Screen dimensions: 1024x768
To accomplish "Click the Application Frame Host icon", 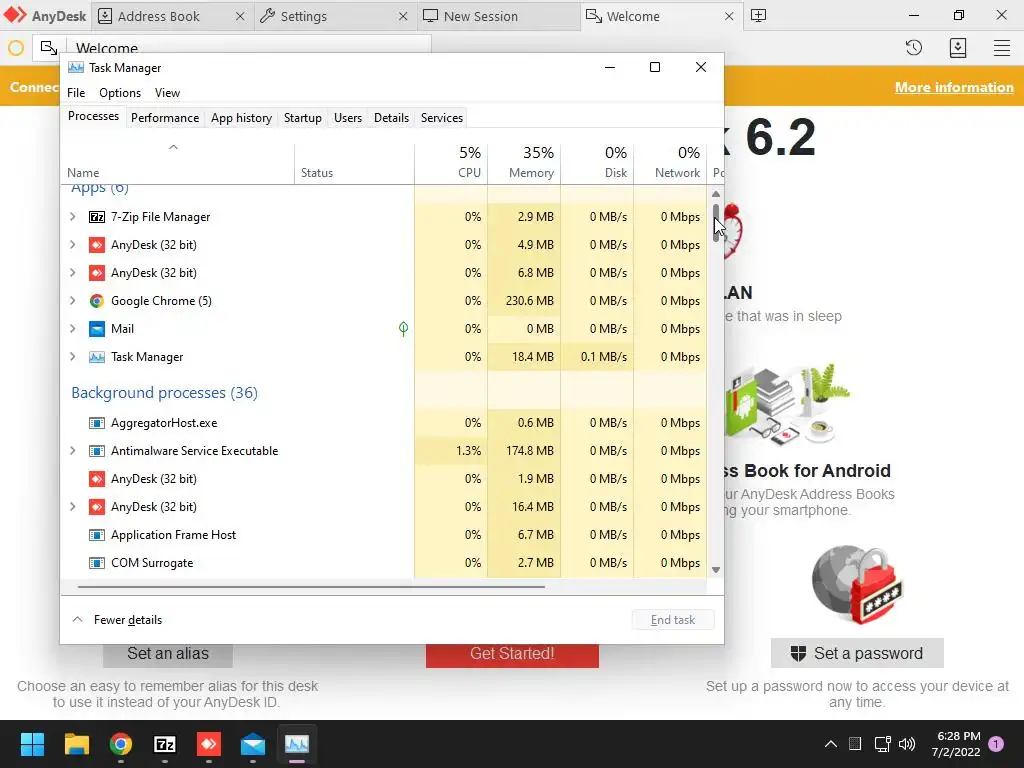I will click(97, 535).
